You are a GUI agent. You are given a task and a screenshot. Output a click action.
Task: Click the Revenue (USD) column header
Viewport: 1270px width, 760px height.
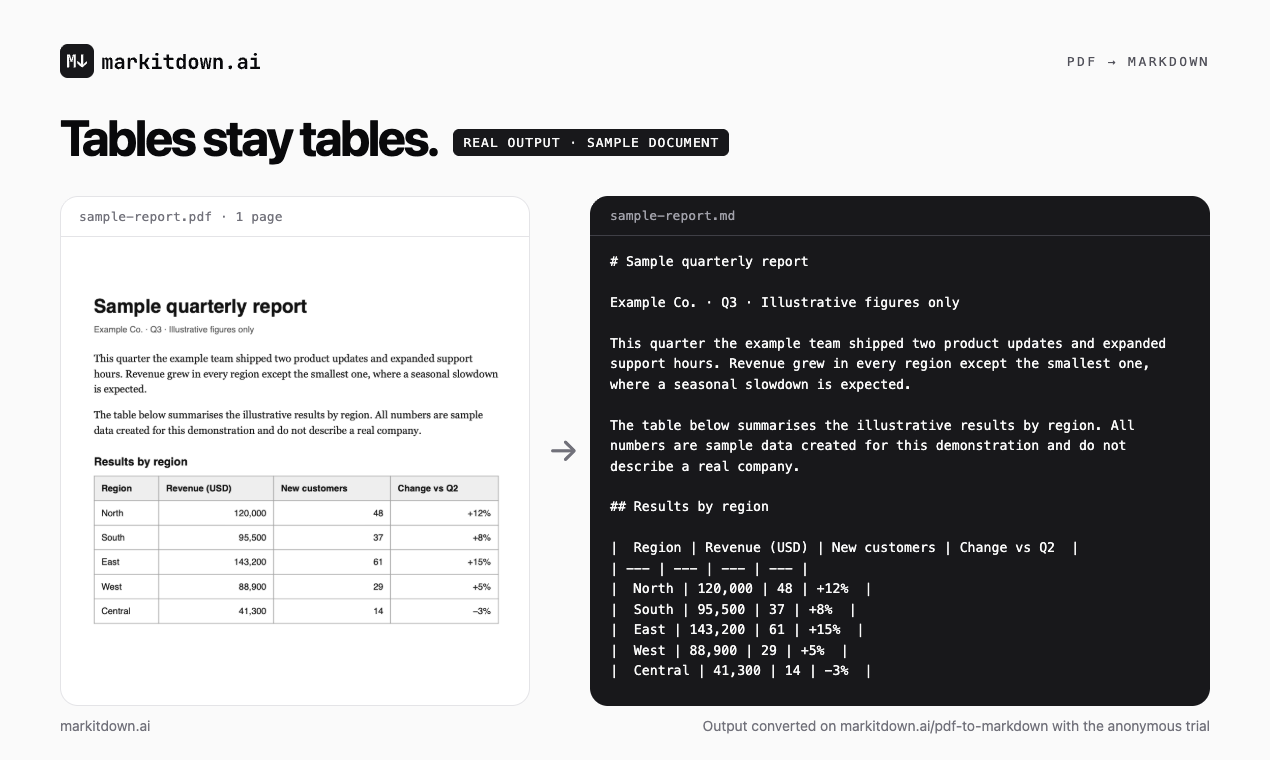click(x=216, y=488)
